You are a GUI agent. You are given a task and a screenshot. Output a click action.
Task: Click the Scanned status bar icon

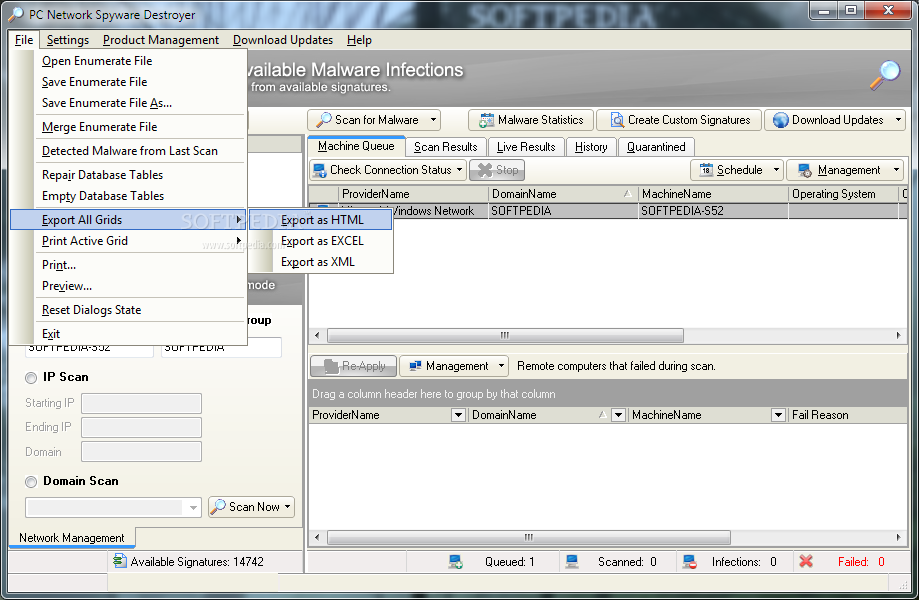[571, 562]
